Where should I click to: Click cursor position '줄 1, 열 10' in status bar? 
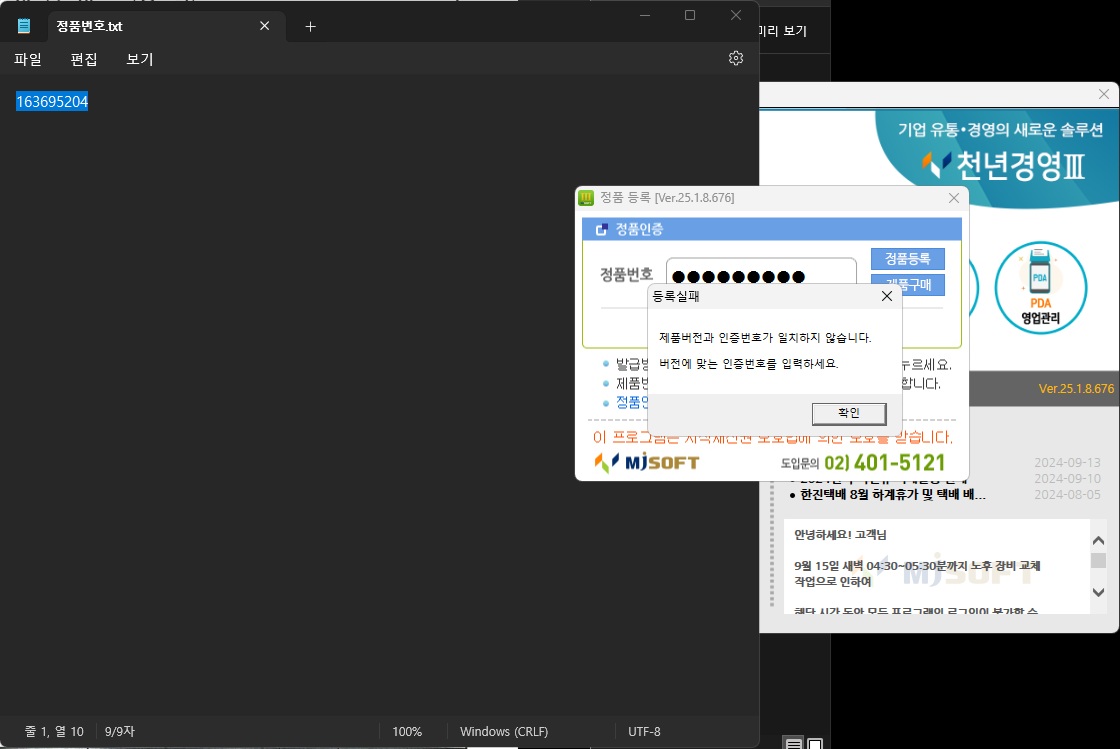(54, 731)
